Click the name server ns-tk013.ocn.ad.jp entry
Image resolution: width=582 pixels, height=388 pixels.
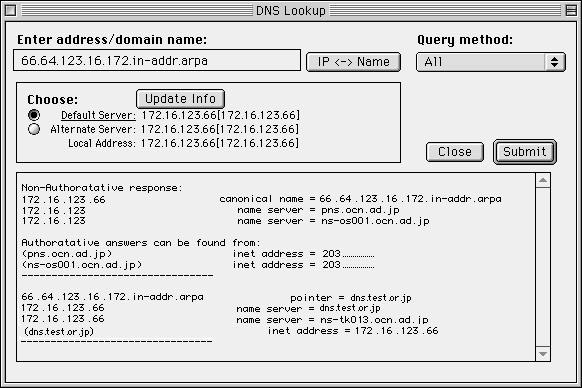(332, 320)
